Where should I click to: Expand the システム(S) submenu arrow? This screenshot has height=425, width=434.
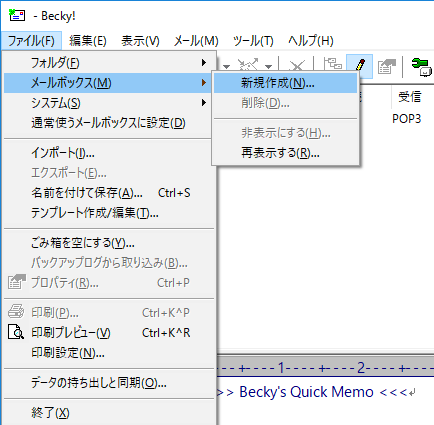tap(204, 102)
